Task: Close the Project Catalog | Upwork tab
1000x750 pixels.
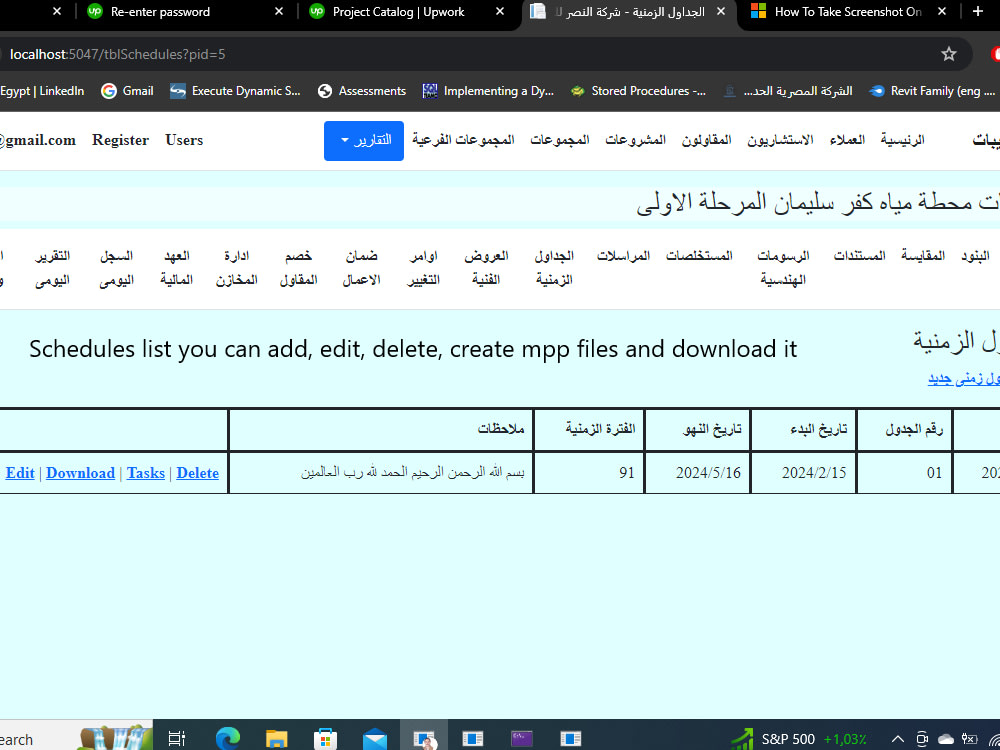Action: pyautogui.click(x=500, y=11)
